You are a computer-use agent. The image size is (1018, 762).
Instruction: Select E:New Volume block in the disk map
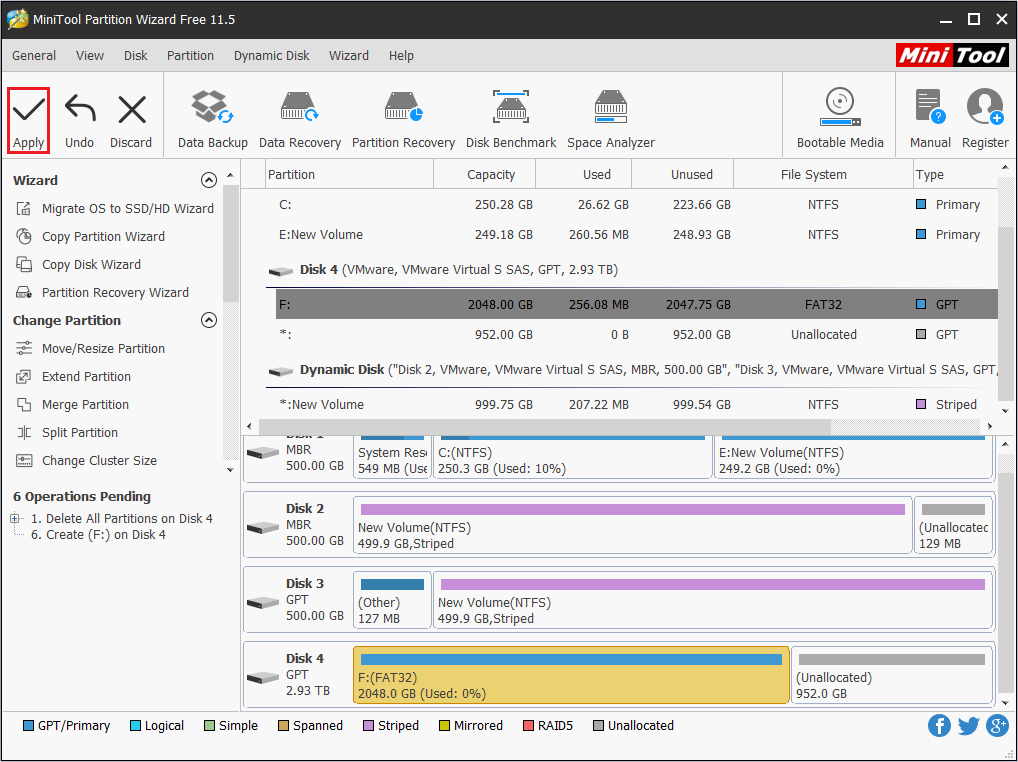pyautogui.click(x=854, y=457)
